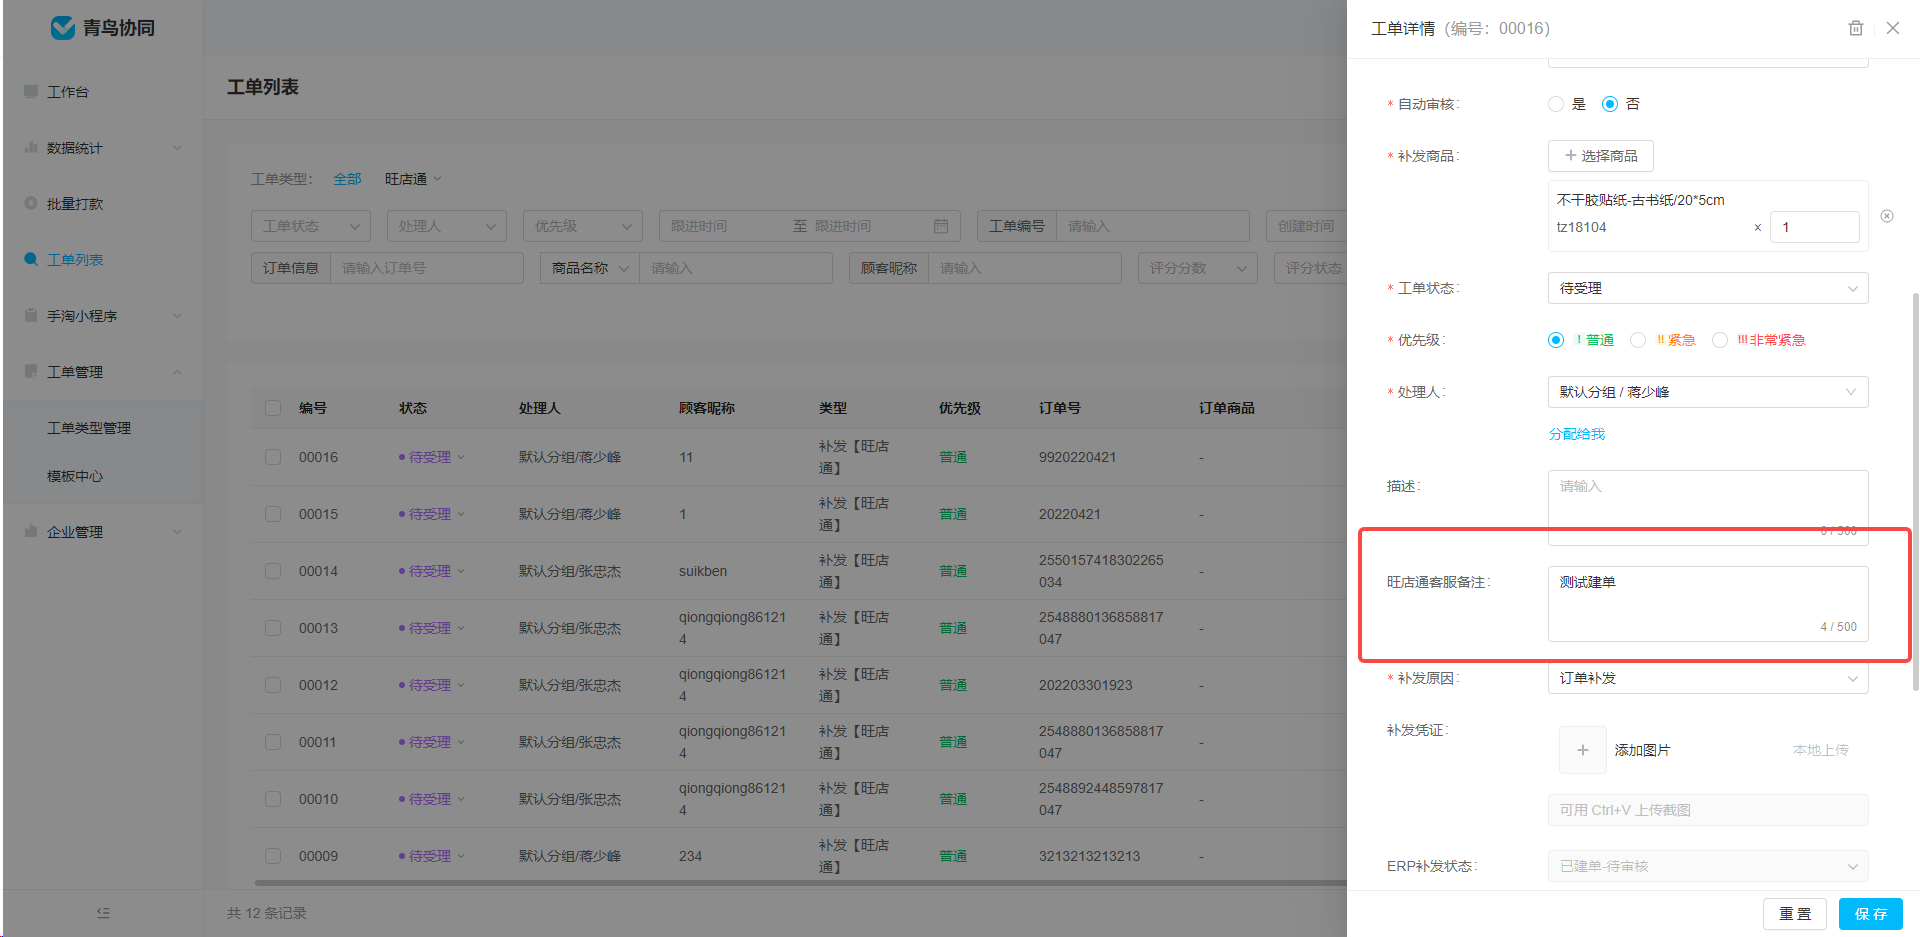Click the 企业管理 sidebar icon

(31, 531)
